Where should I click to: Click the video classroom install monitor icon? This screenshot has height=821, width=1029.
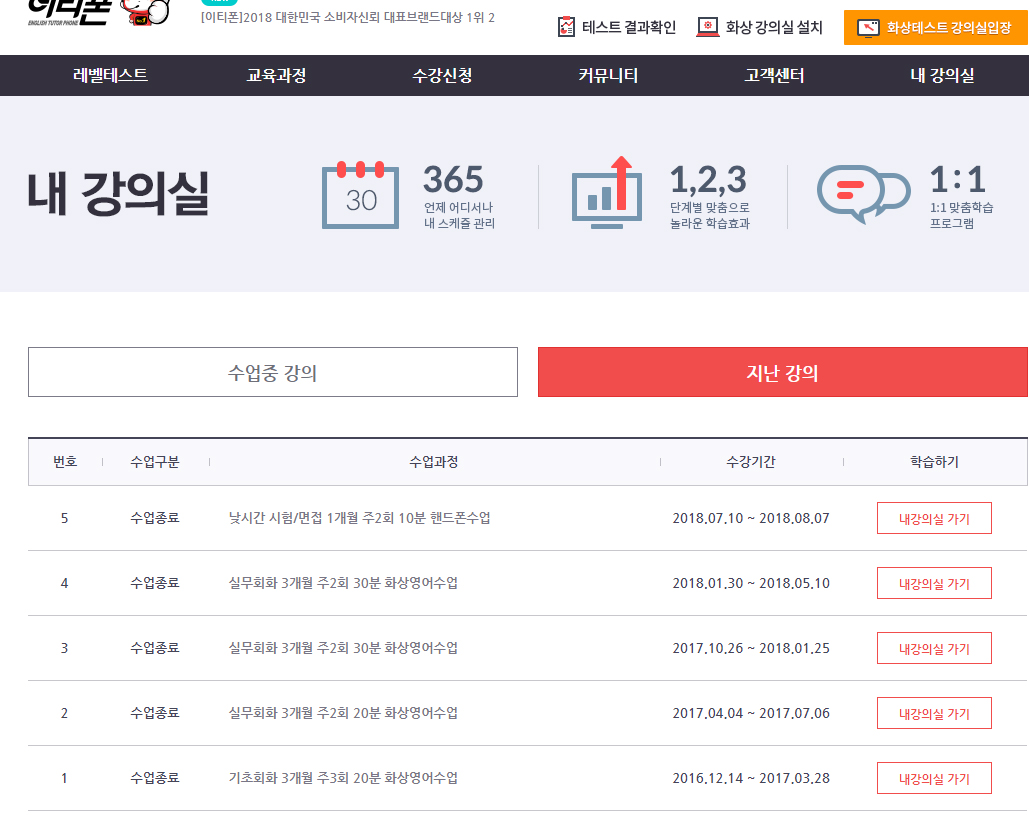tap(707, 27)
